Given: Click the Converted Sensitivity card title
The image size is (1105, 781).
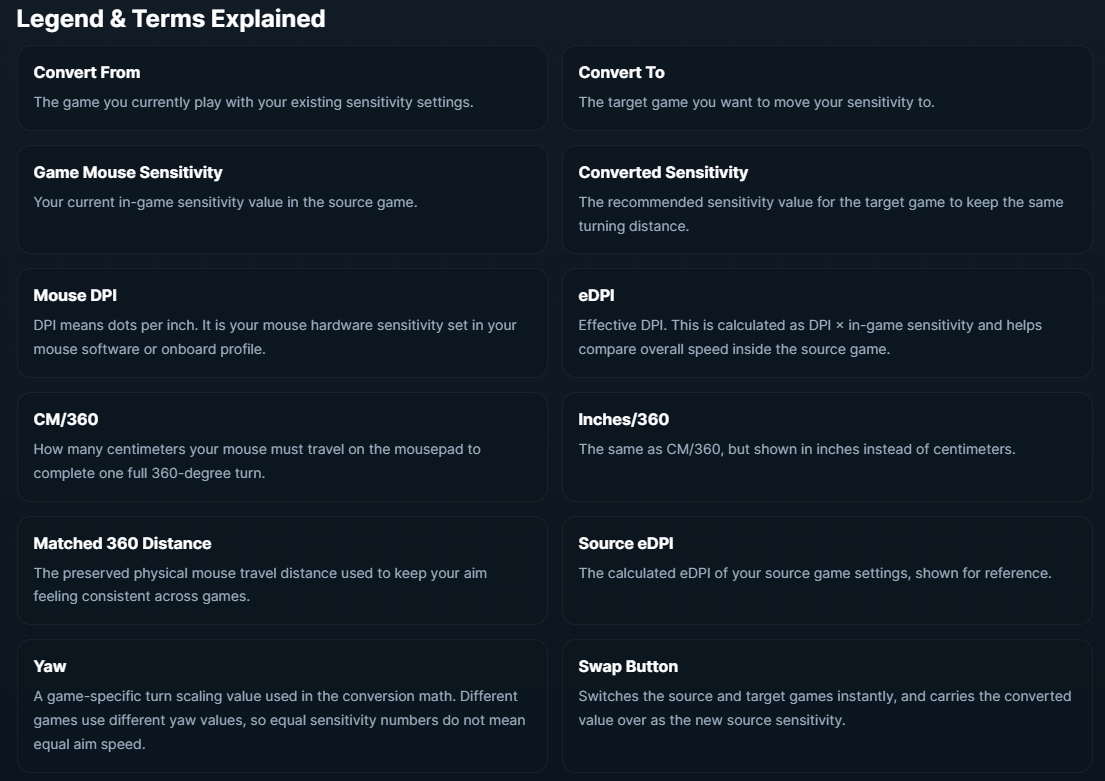Looking at the screenshot, I should click(663, 172).
